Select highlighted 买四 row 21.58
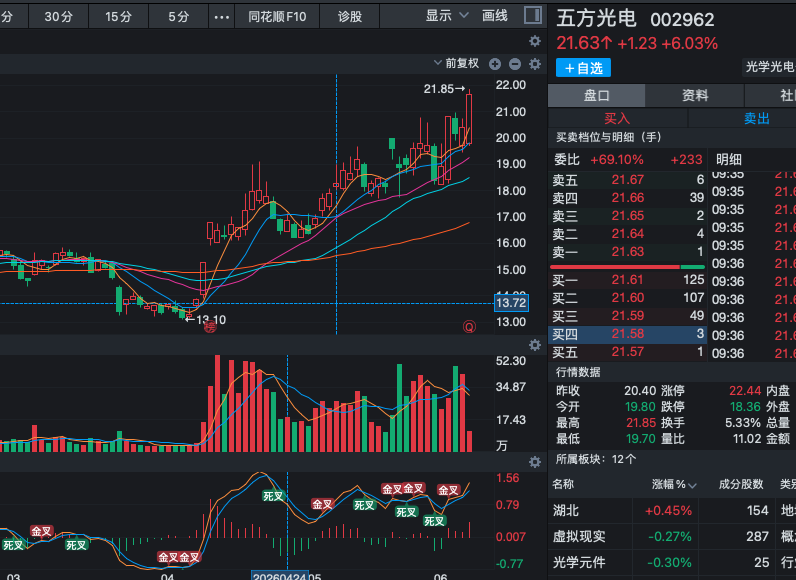 click(x=628, y=334)
